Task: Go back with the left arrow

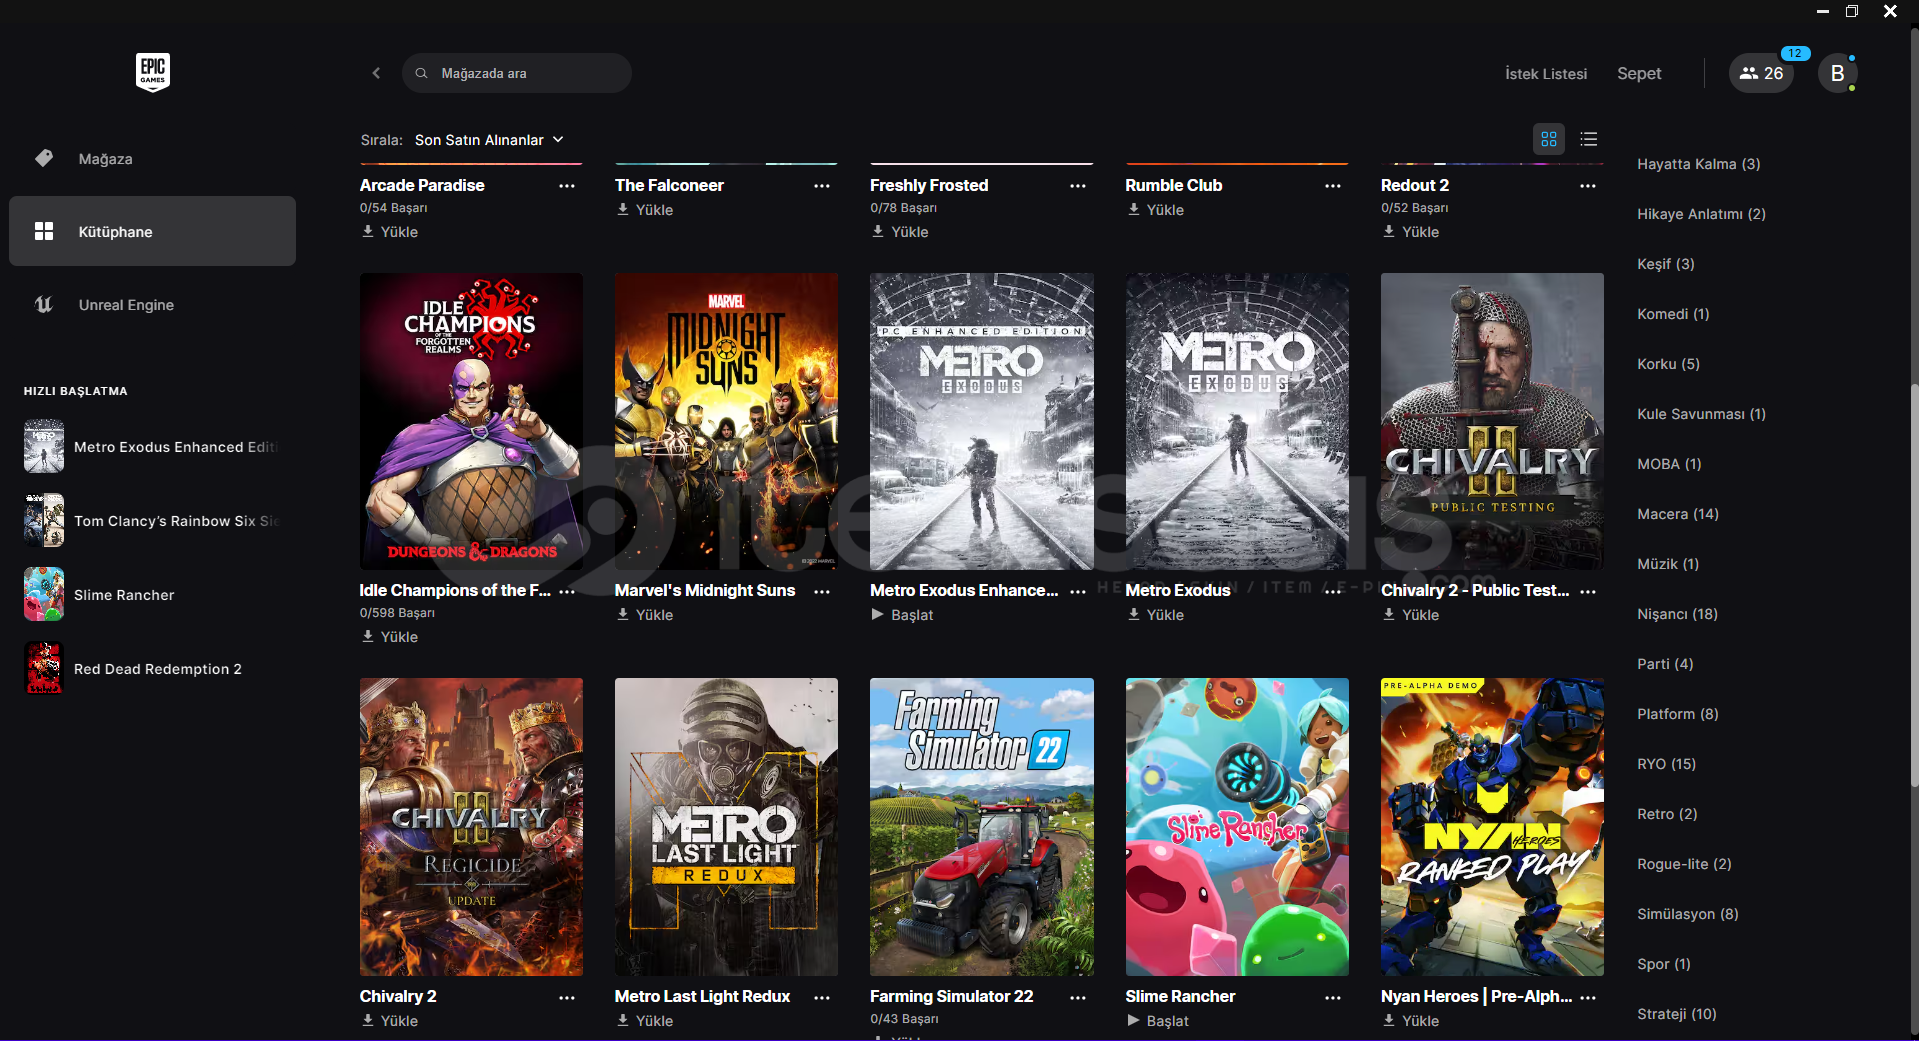Action: point(376,73)
